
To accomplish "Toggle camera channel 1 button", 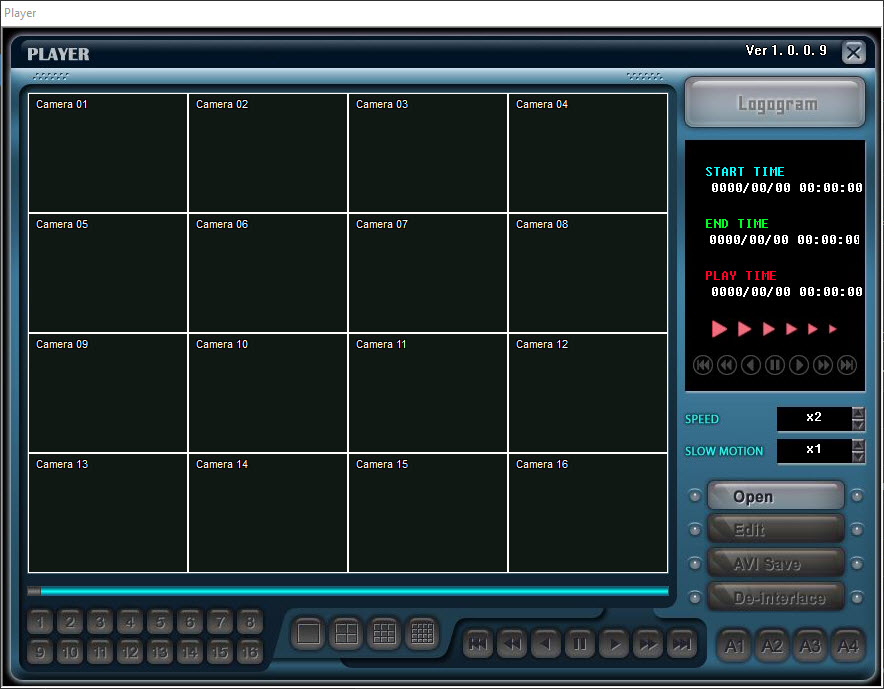I will [x=40, y=623].
